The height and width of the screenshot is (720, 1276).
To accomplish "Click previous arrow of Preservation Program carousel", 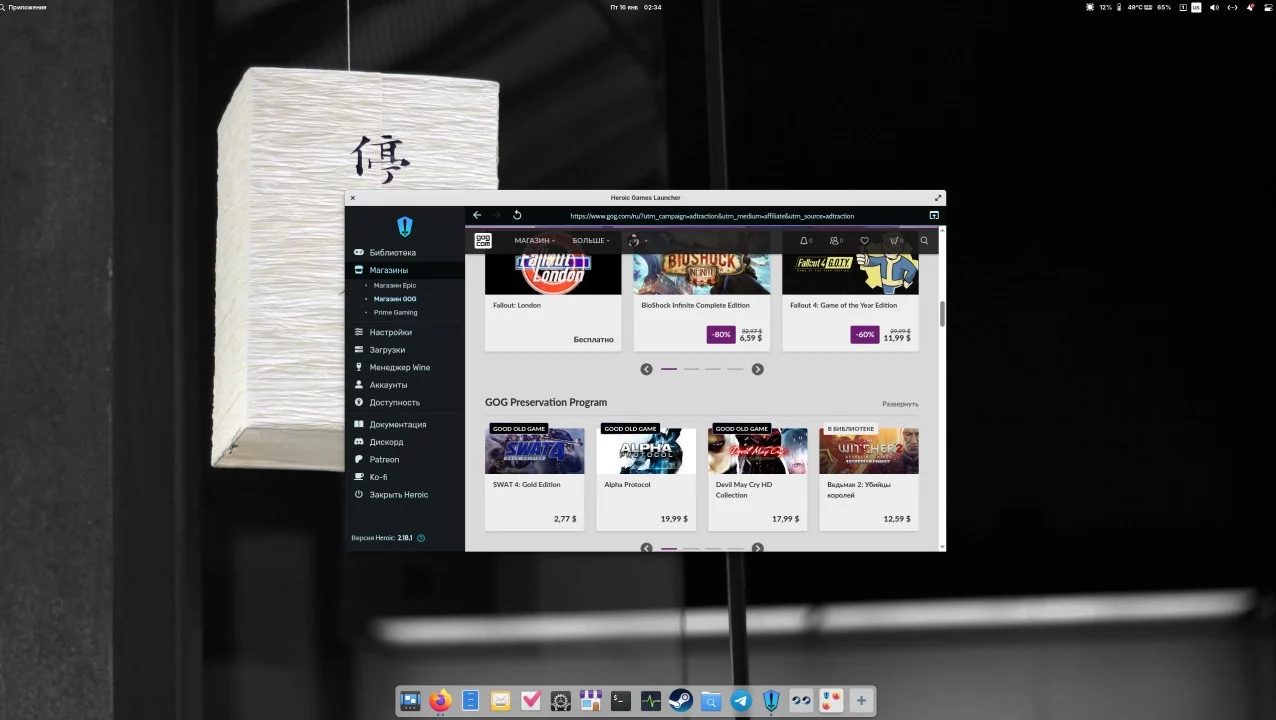I will coord(646,548).
